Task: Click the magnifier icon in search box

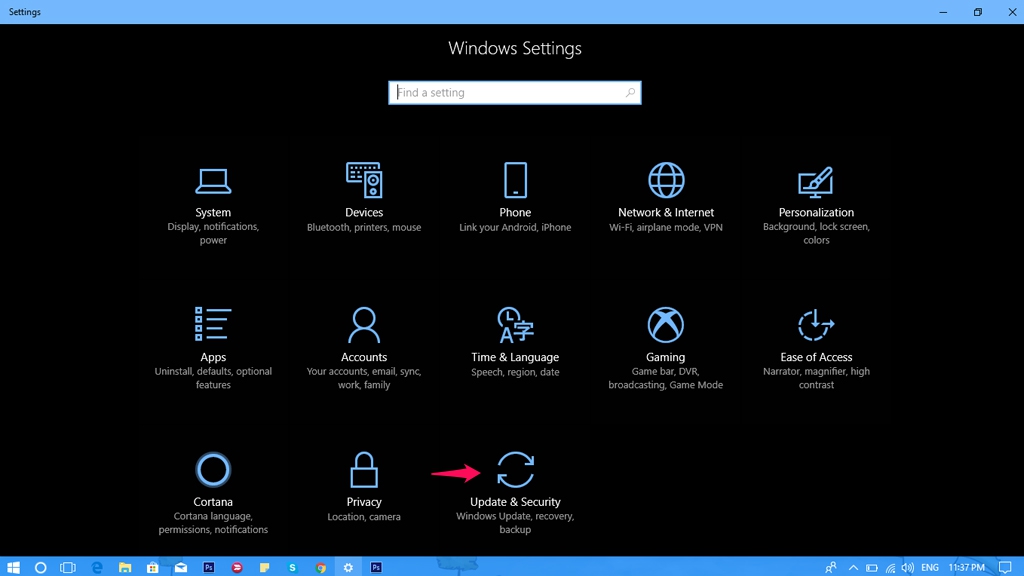Action: (630, 93)
